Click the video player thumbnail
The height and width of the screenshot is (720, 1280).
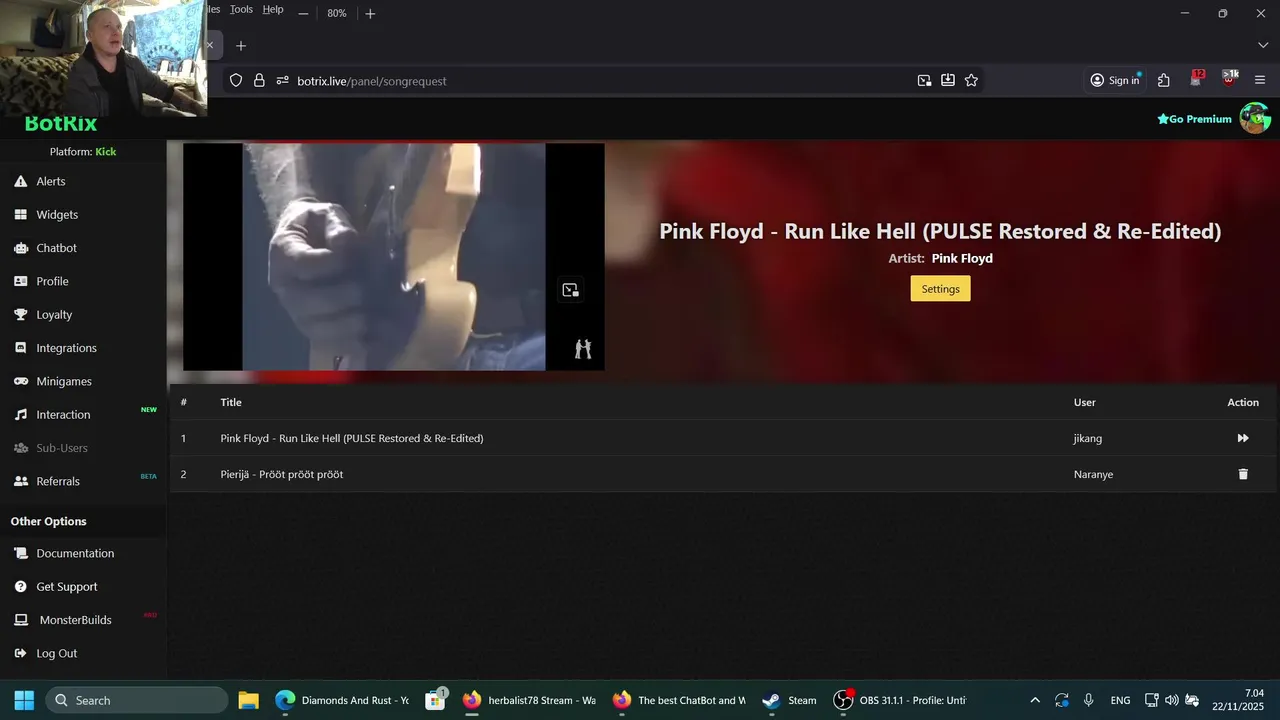(394, 257)
